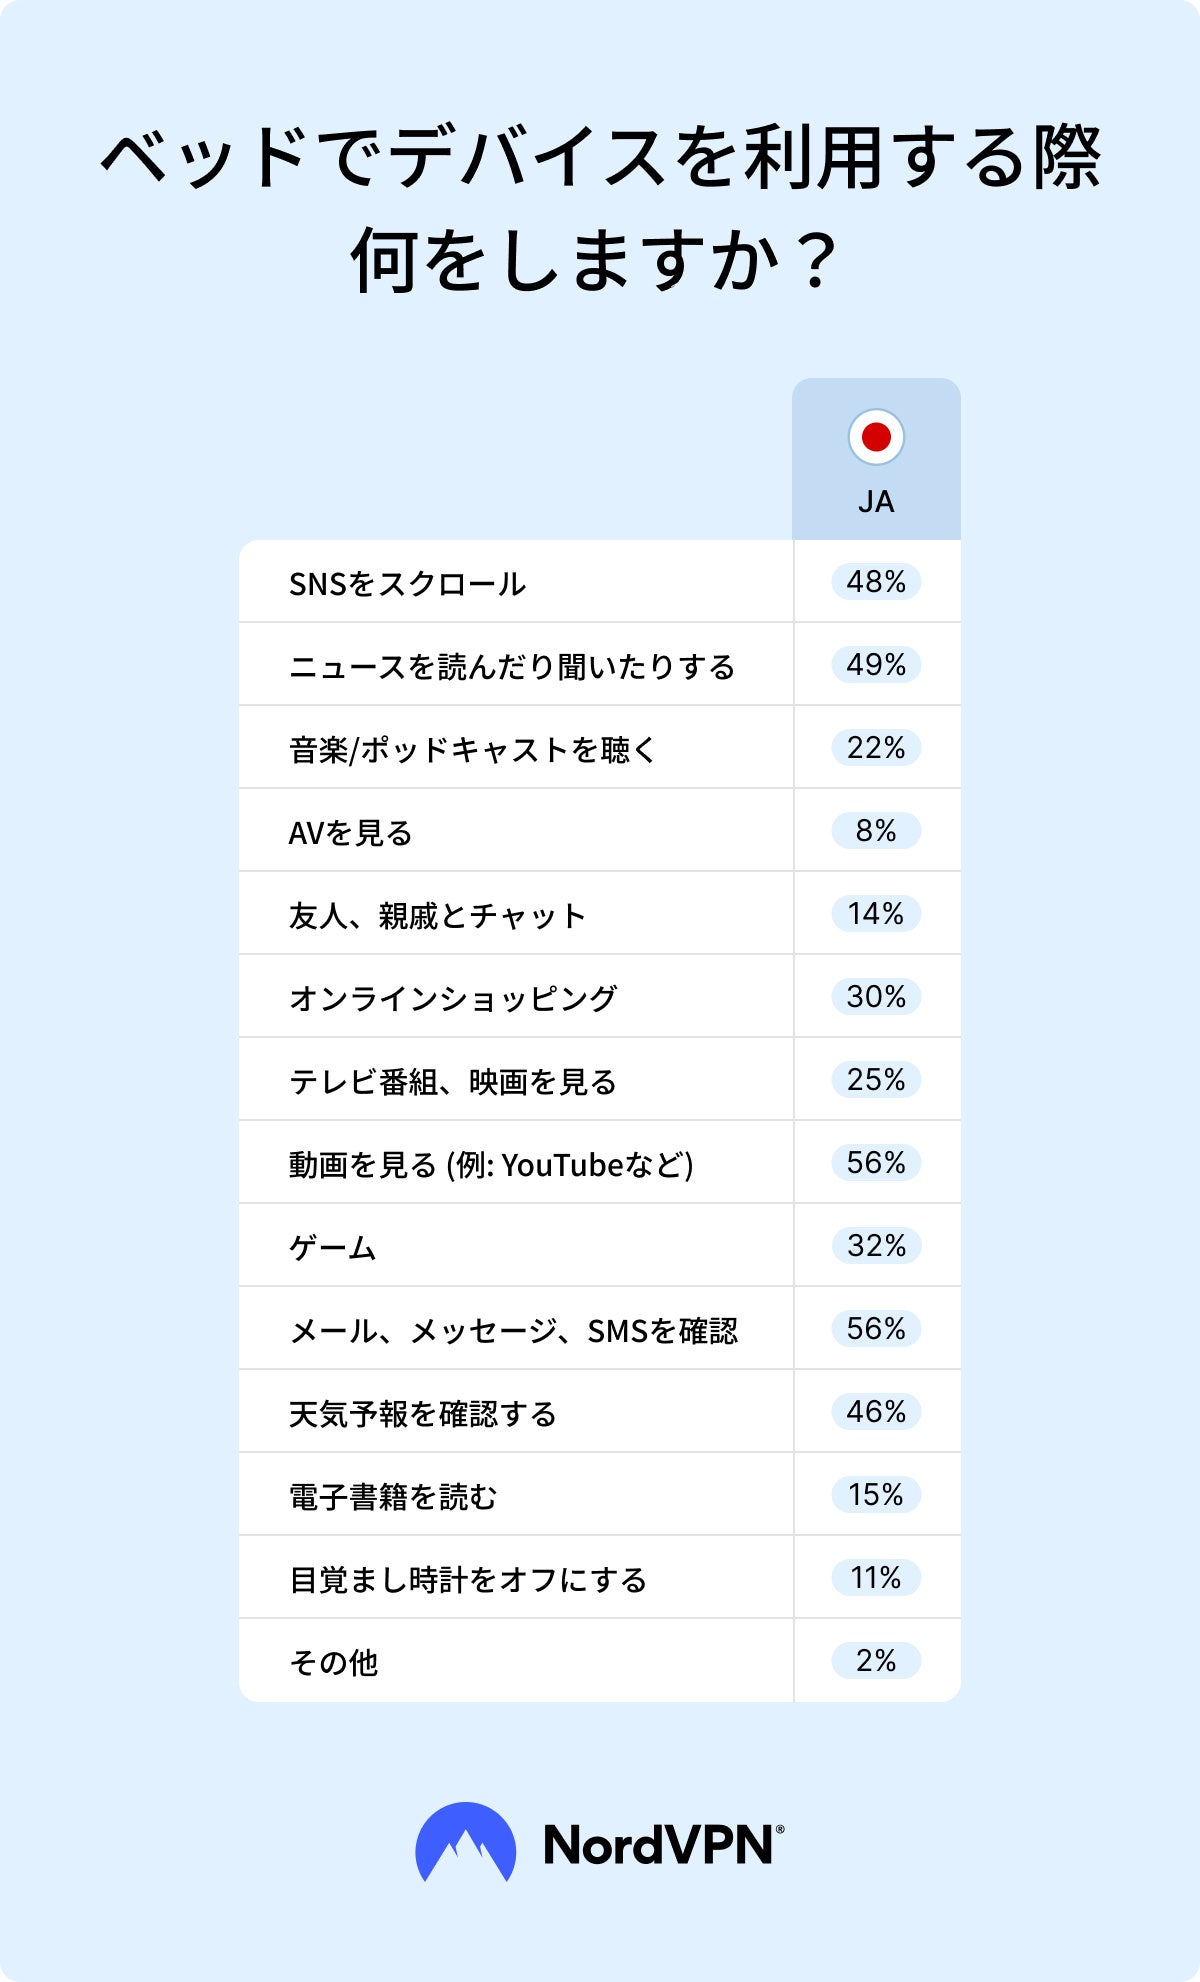Click the 56% badge for YouTube videos row

876,1163
